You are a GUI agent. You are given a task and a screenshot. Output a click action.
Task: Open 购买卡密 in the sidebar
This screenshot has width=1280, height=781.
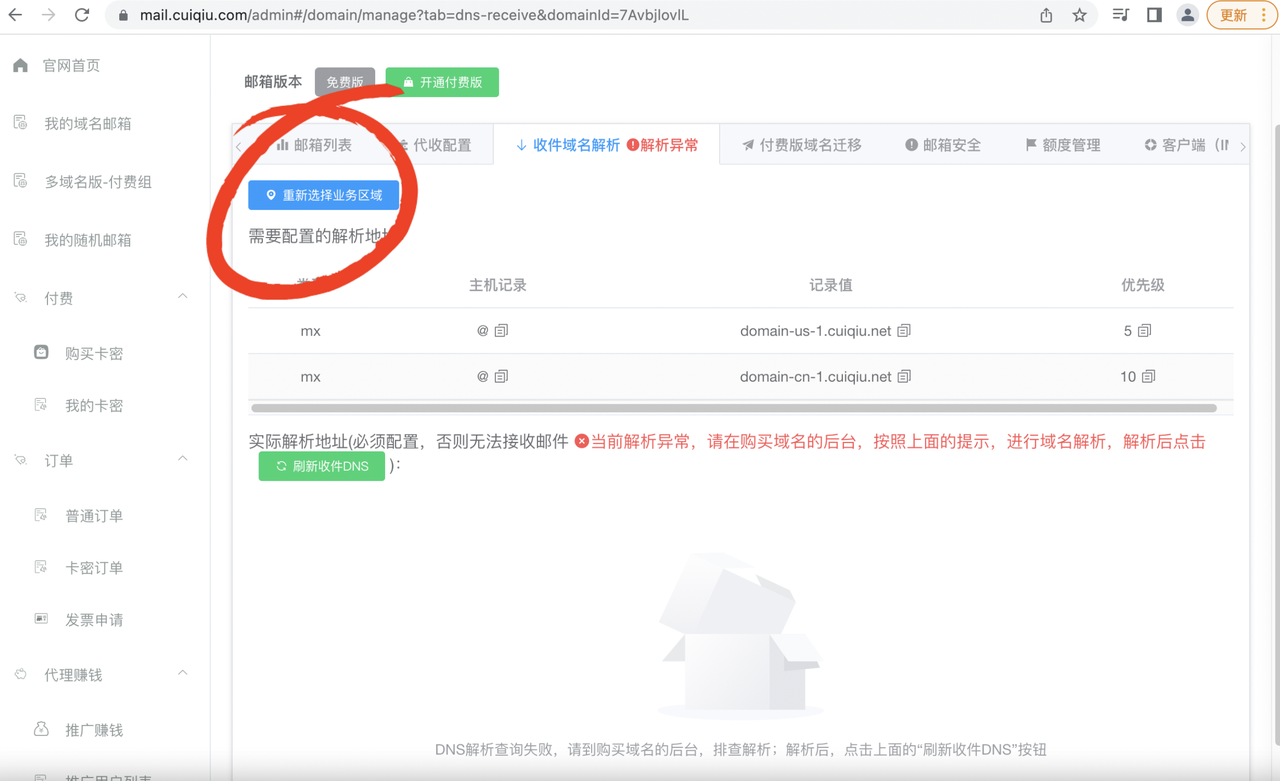point(94,353)
